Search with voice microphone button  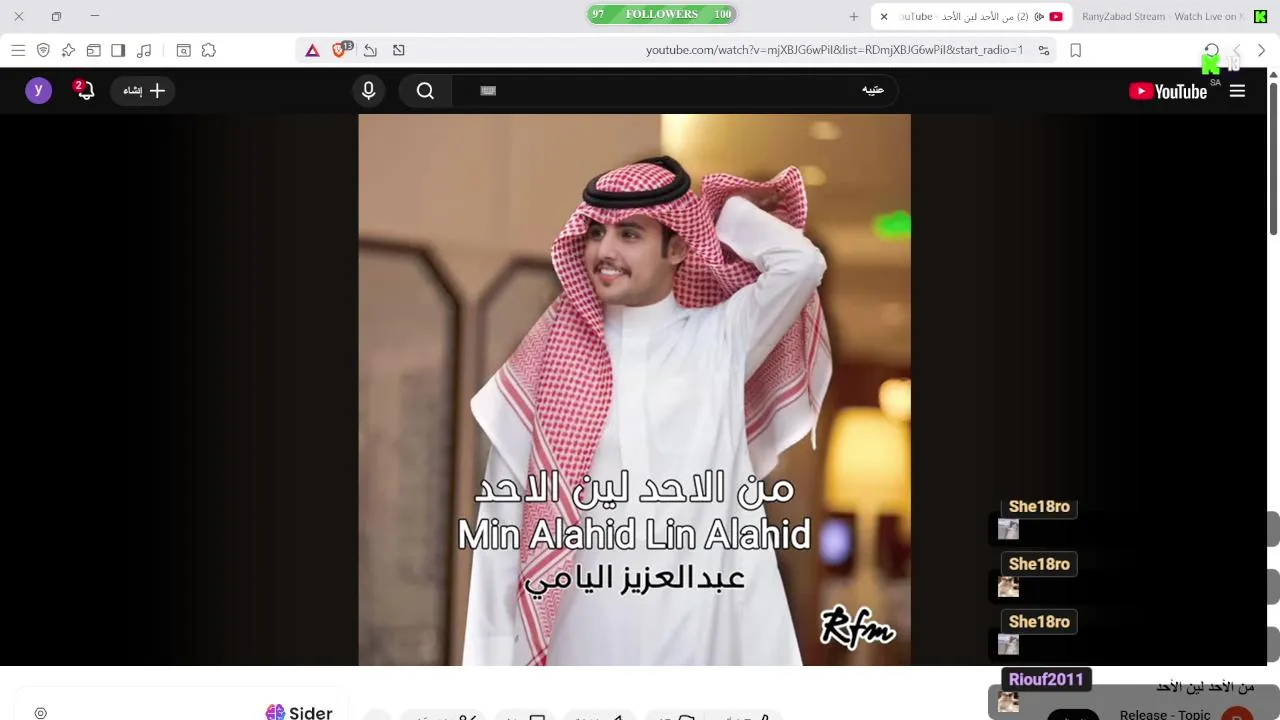[368, 91]
